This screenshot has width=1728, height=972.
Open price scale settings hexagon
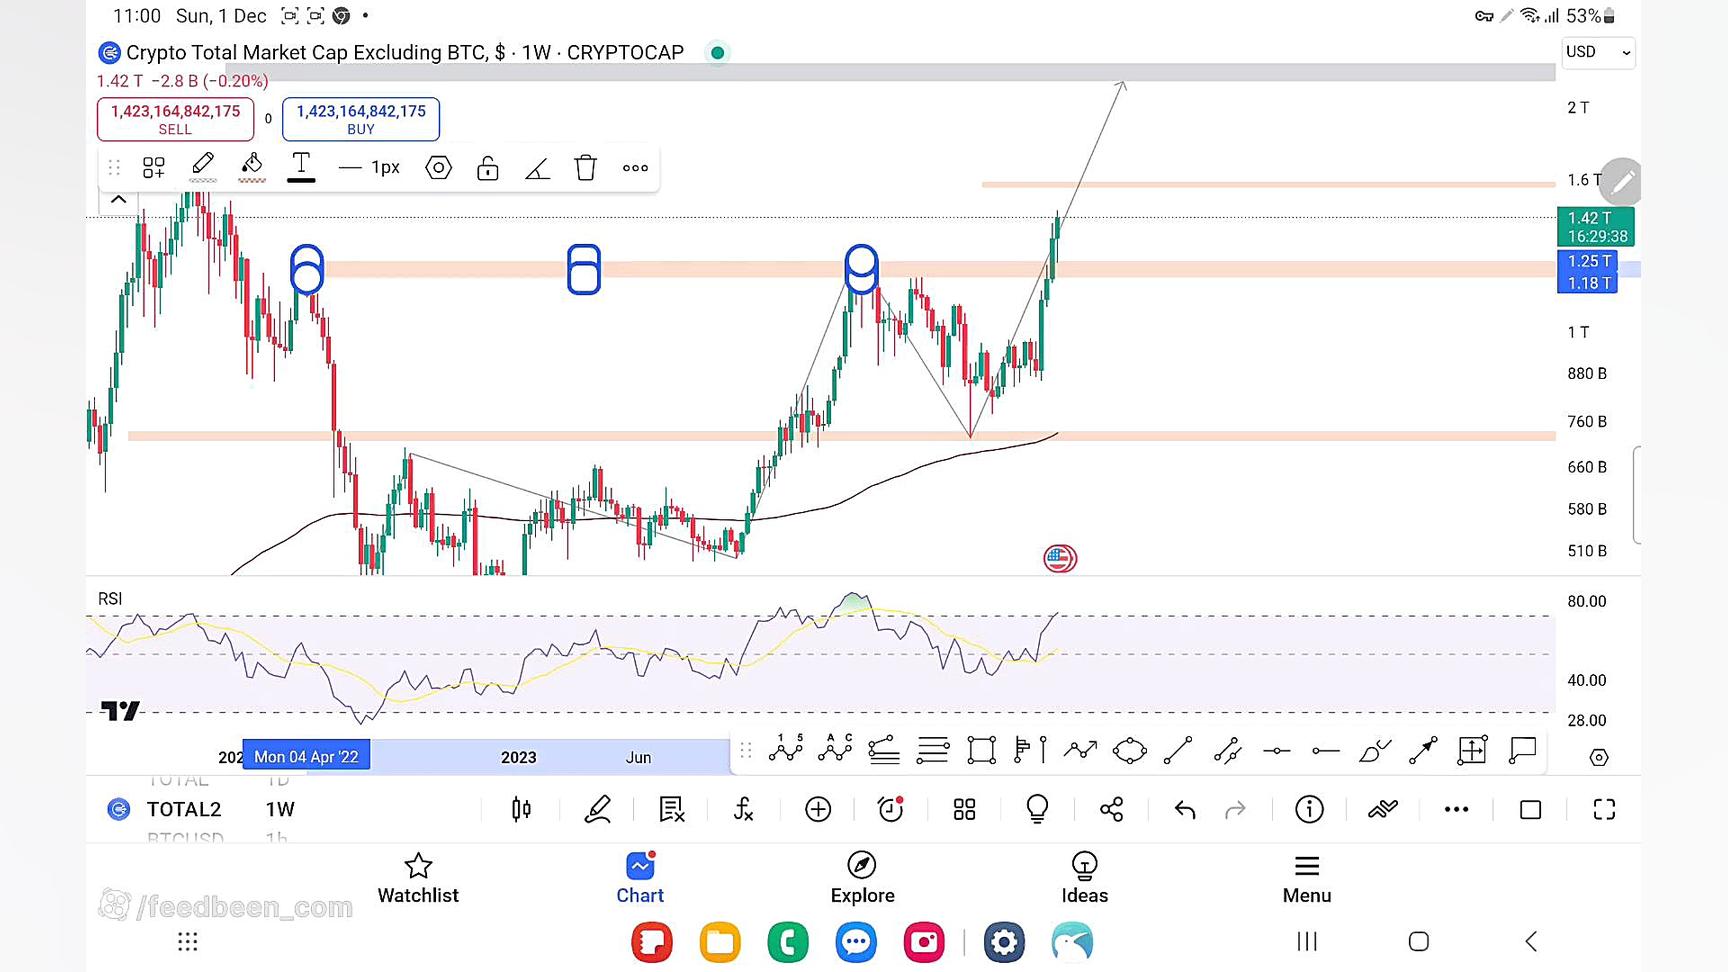point(1599,757)
